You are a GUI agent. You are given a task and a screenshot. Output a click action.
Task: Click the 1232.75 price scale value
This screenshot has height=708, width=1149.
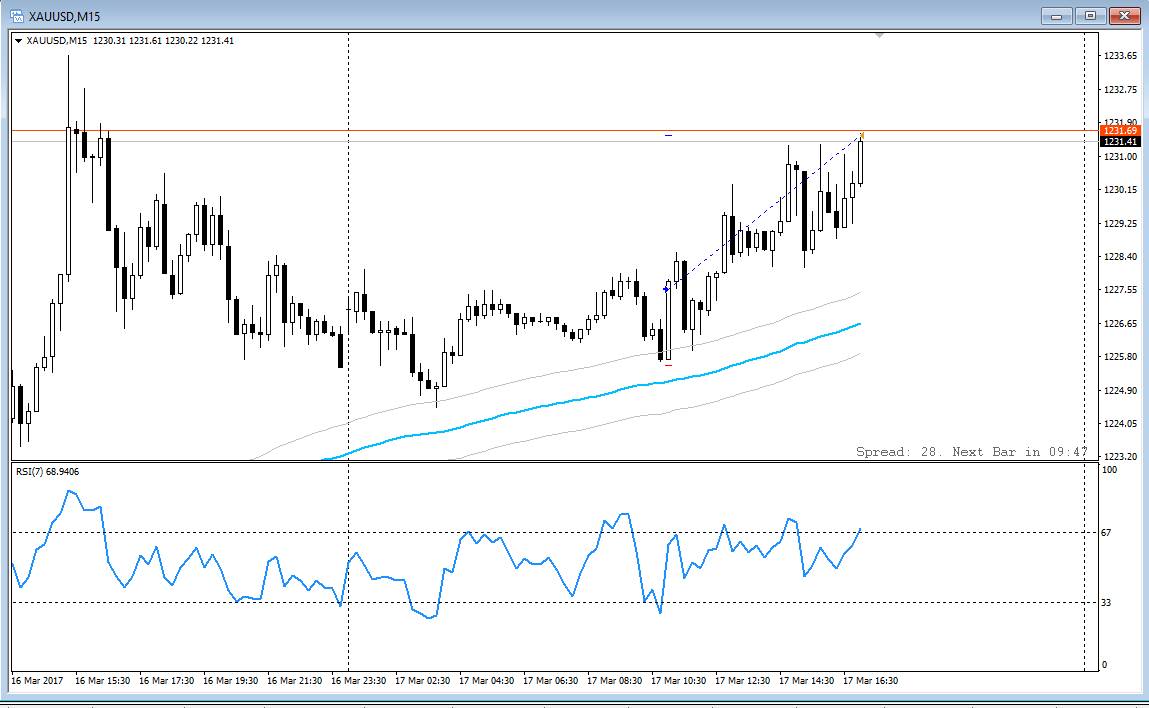click(x=1120, y=89)
